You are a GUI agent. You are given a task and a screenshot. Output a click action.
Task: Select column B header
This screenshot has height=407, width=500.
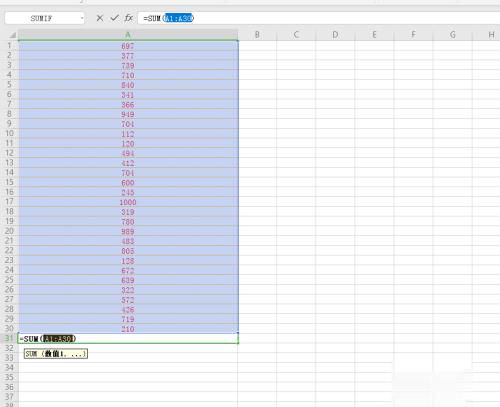click(257, 35)
